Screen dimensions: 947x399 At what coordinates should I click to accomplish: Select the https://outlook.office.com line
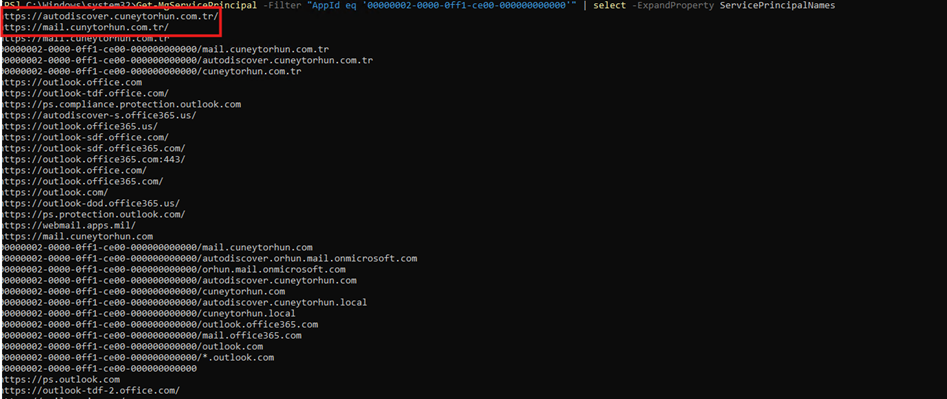(x=71, y=82)
